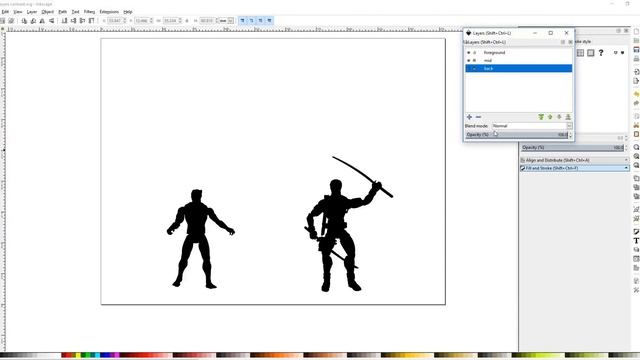Click the Cut scissors icon

tap(636, 125)
